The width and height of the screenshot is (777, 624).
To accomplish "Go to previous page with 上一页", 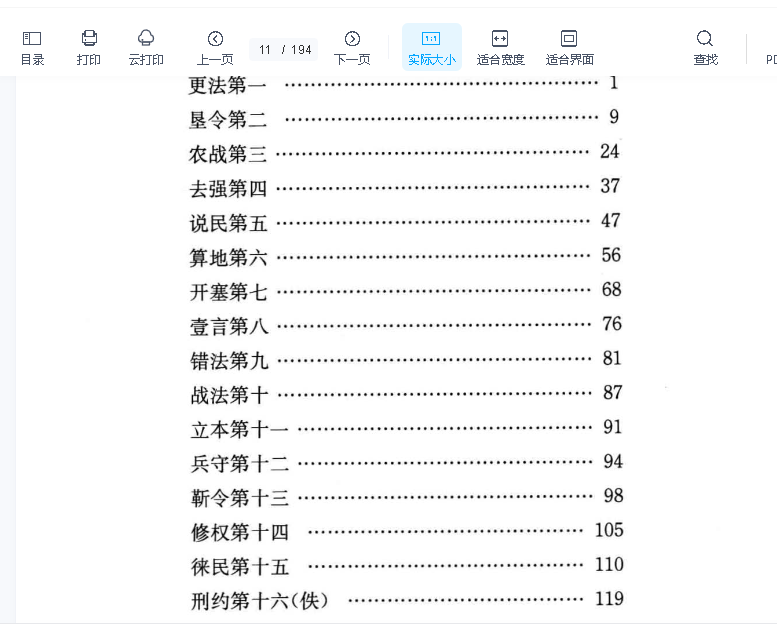I will 215,48.
